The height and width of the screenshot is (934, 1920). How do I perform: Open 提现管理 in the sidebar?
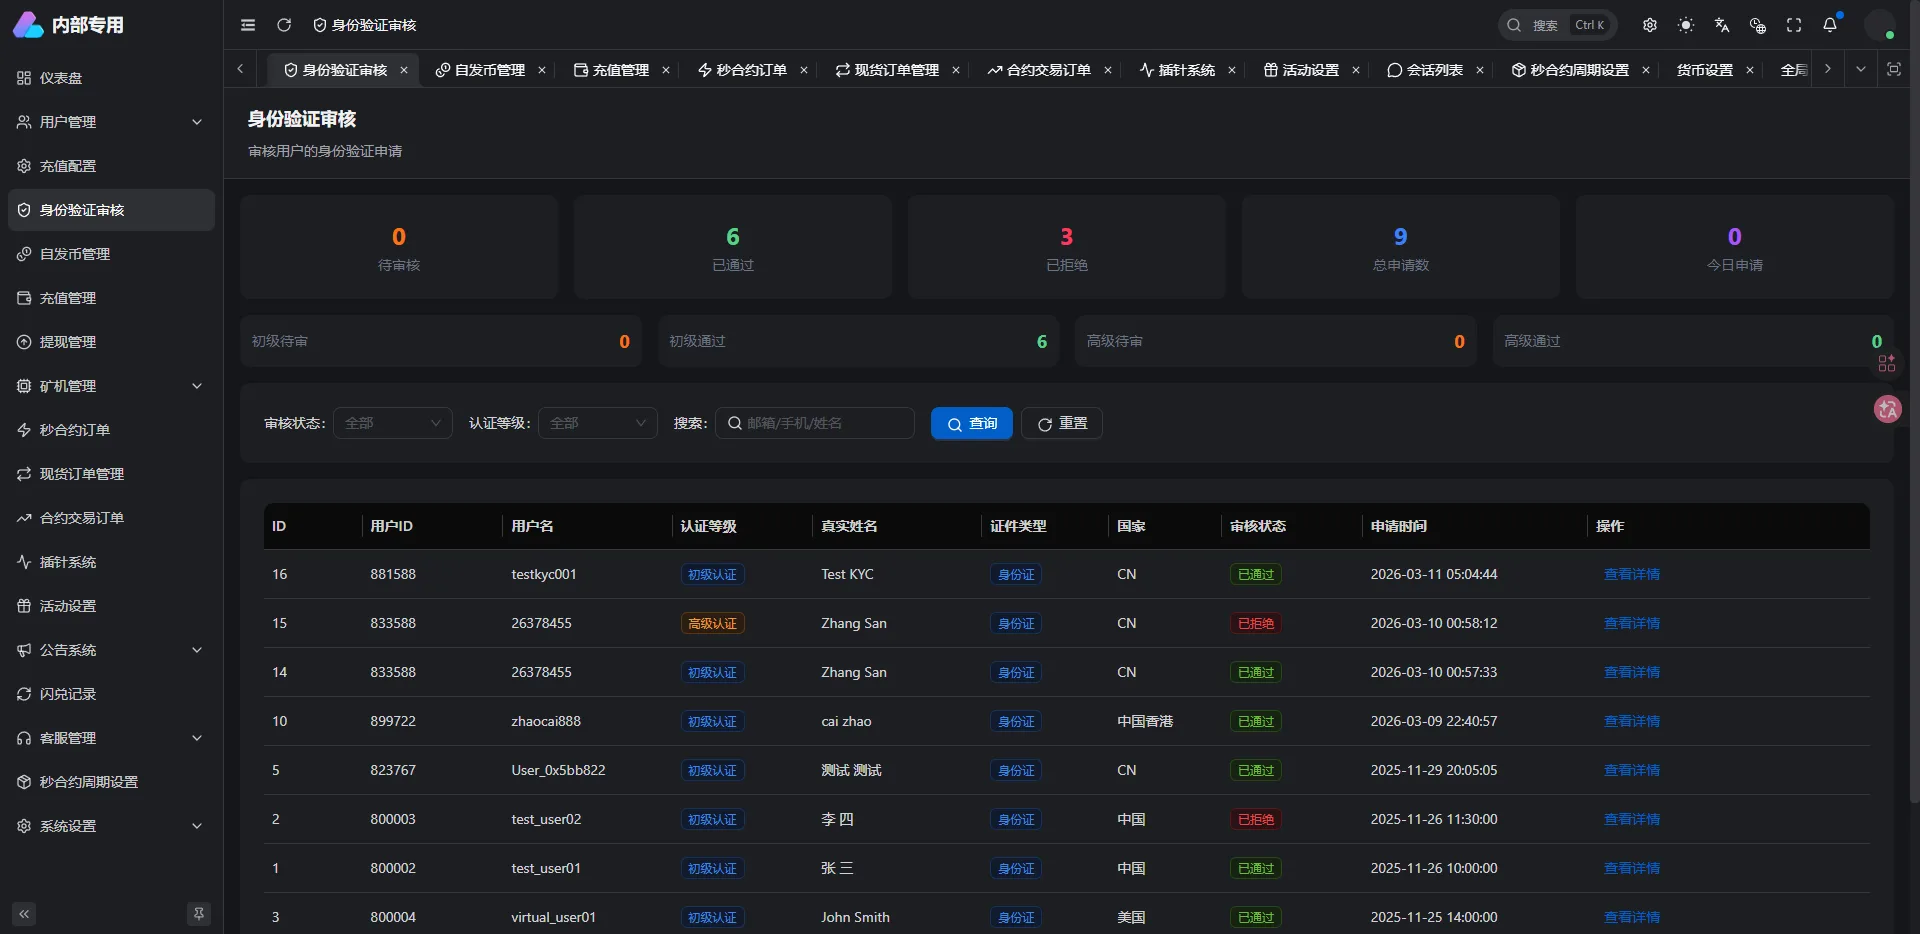point(111,342)
